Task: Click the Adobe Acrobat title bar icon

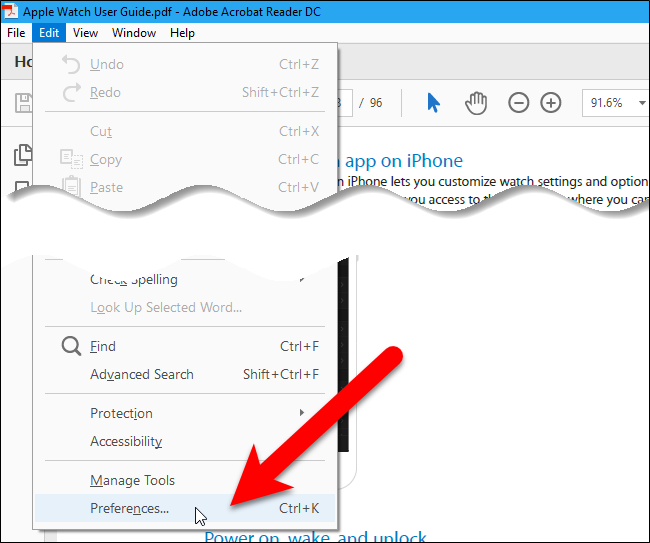Action: 10,11
